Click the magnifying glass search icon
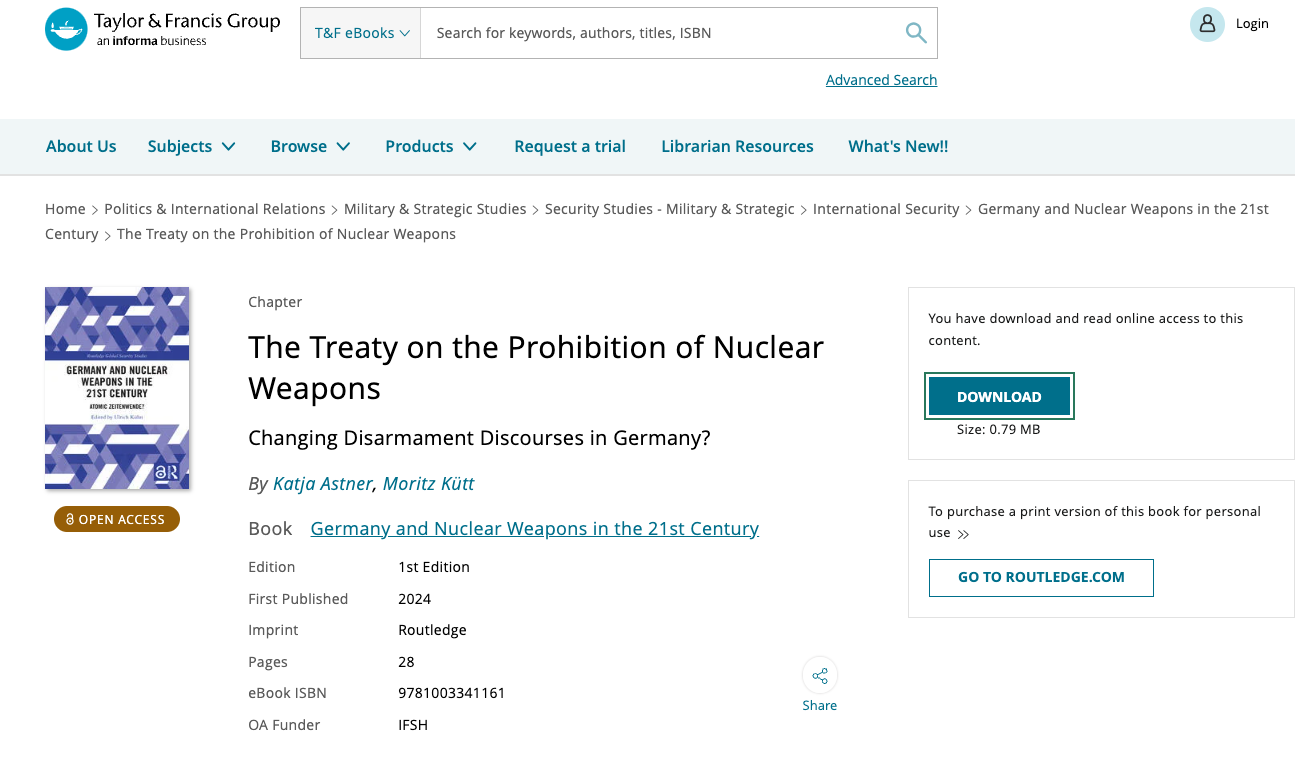Viewport: 1295px width, 769px height. 916,33
